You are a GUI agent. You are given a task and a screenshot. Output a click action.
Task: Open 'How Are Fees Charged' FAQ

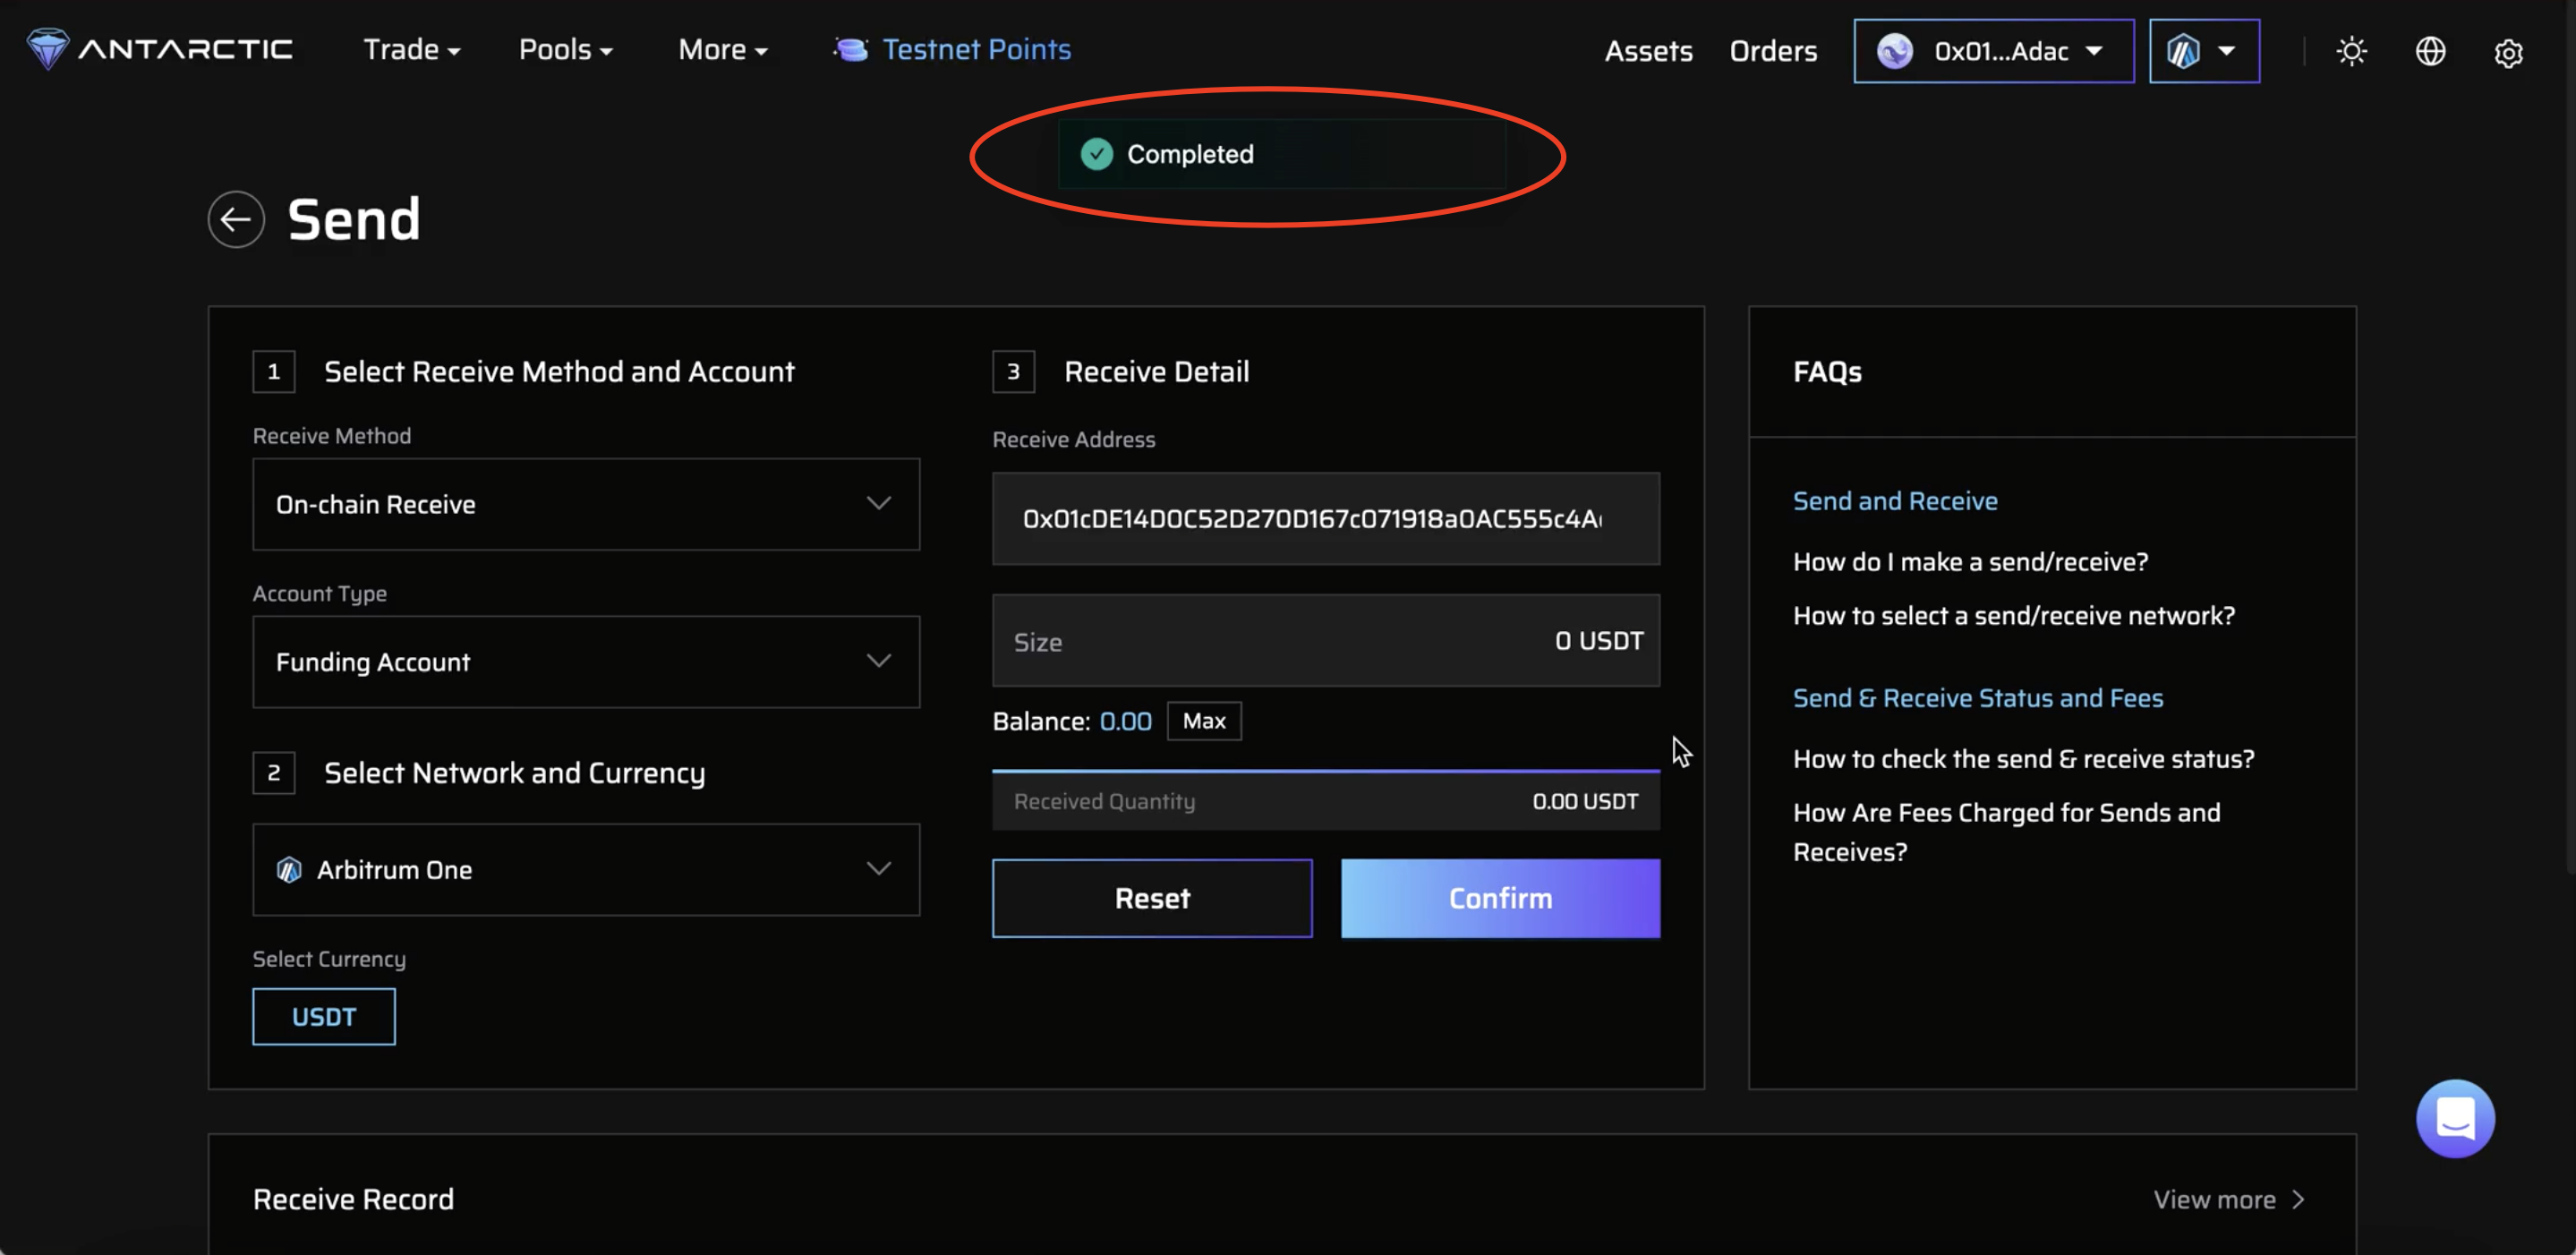(2006, 832)
